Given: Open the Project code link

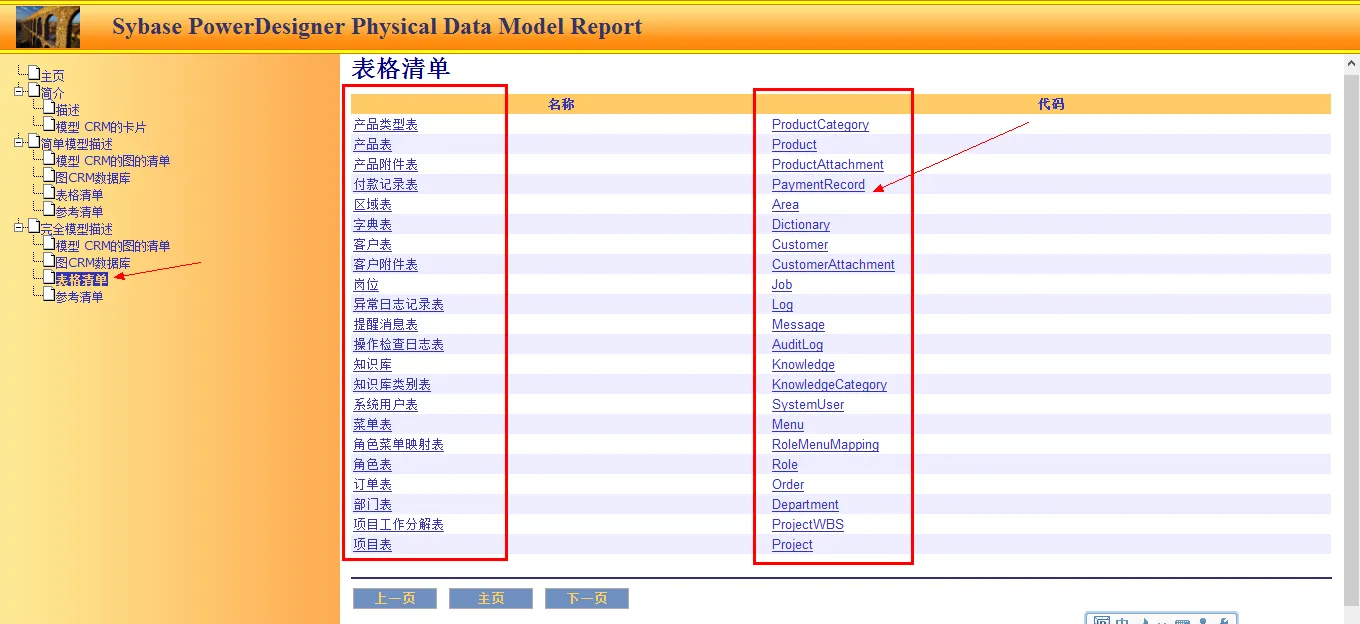Looking at the screenshot, I should (792, 545).
